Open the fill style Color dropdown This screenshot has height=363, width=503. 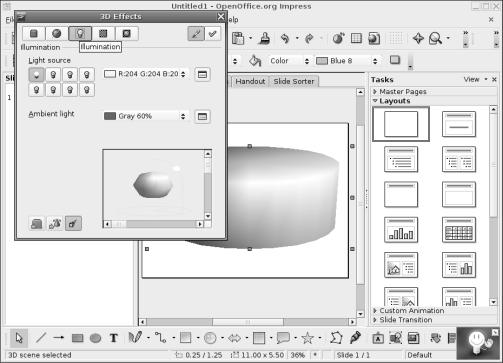pos(289,61)
